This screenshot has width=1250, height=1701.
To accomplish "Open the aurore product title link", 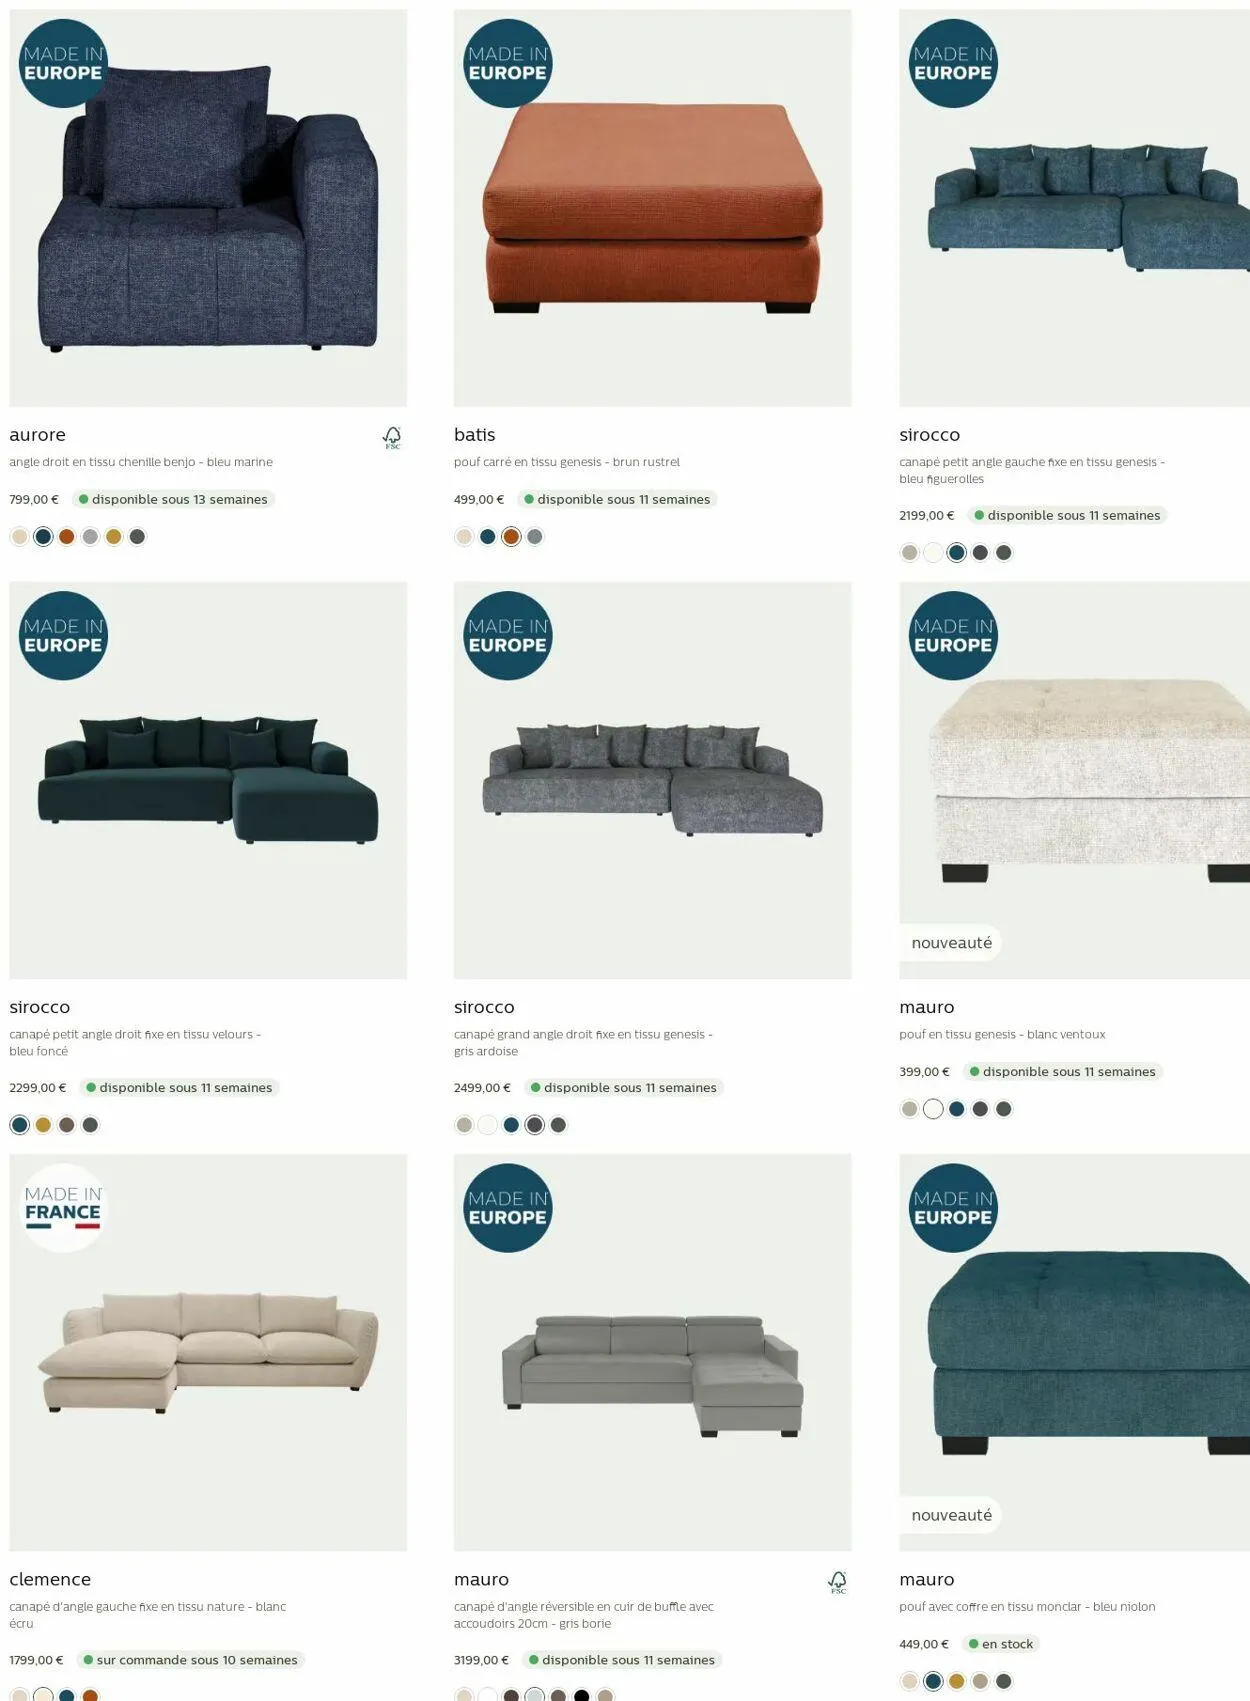I will (x=38, y=435).
